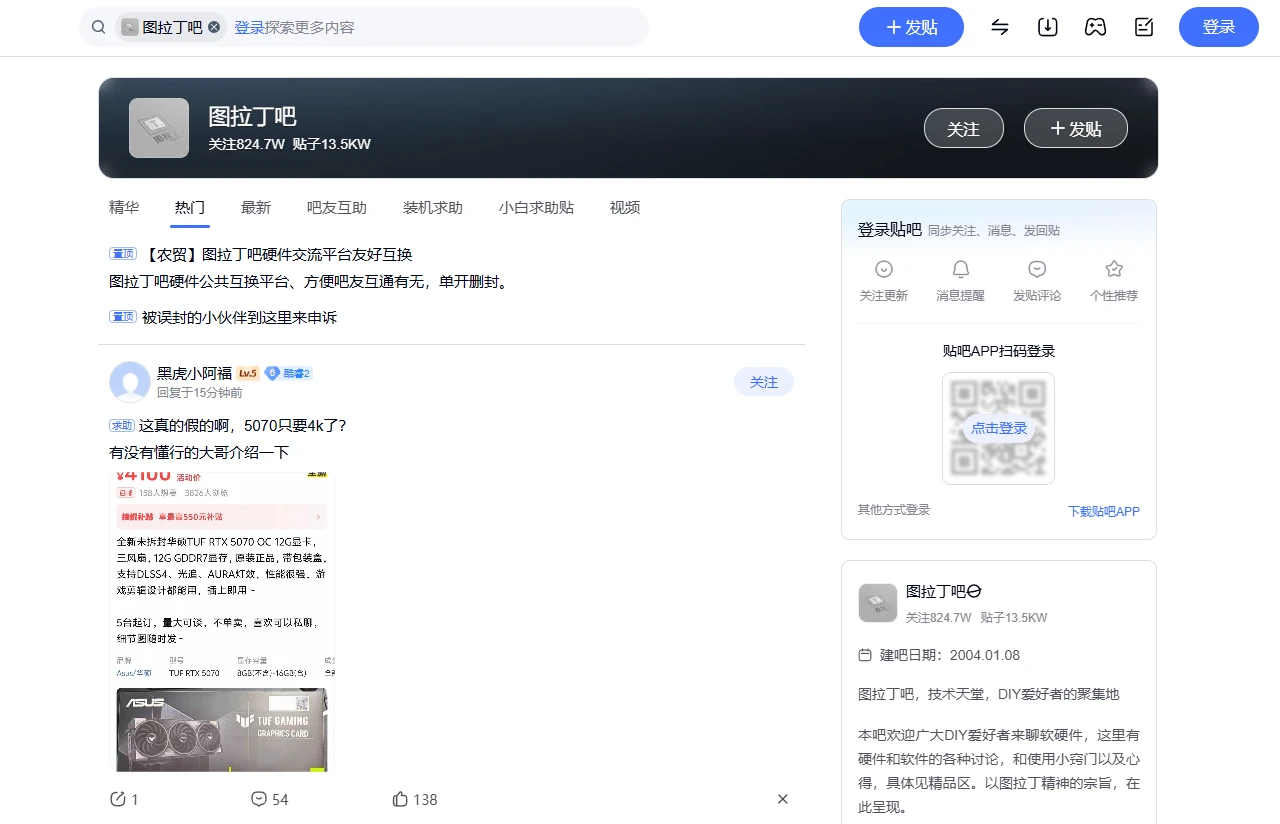Click the 发贴评论 chat icon
The image size is (1280, 824).
pos(1037,269)
